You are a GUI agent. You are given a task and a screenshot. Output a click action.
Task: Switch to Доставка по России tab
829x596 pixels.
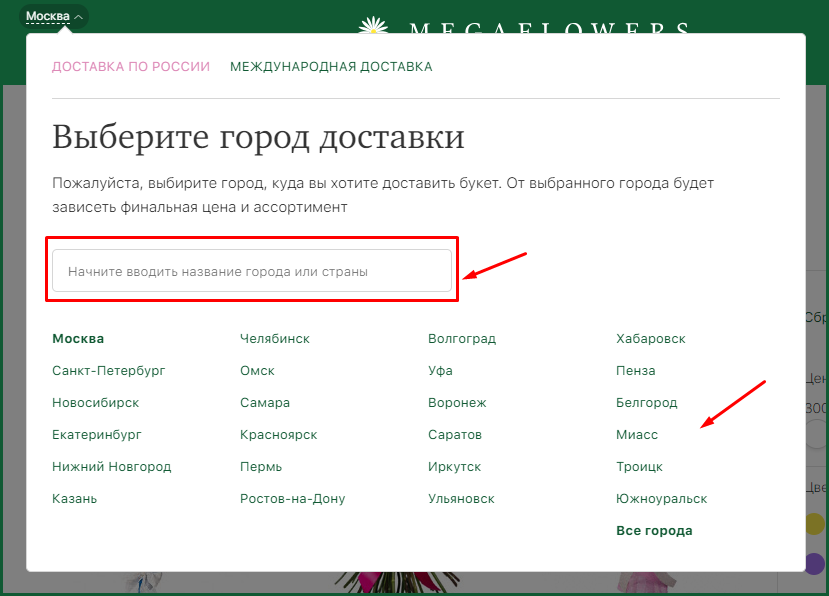tap(131, 67)
